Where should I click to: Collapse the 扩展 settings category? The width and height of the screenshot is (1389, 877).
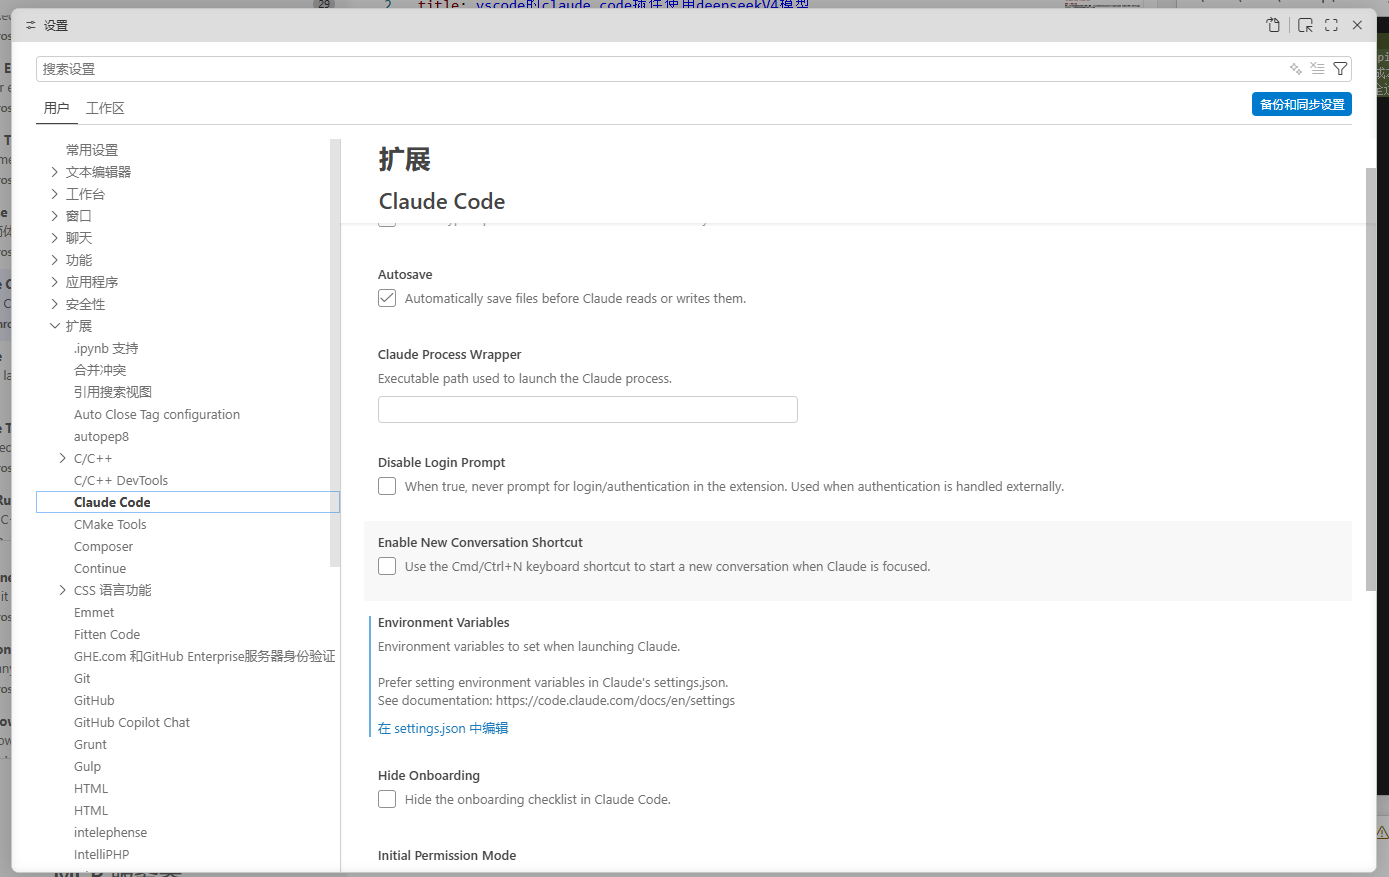[x=55, y=326]
